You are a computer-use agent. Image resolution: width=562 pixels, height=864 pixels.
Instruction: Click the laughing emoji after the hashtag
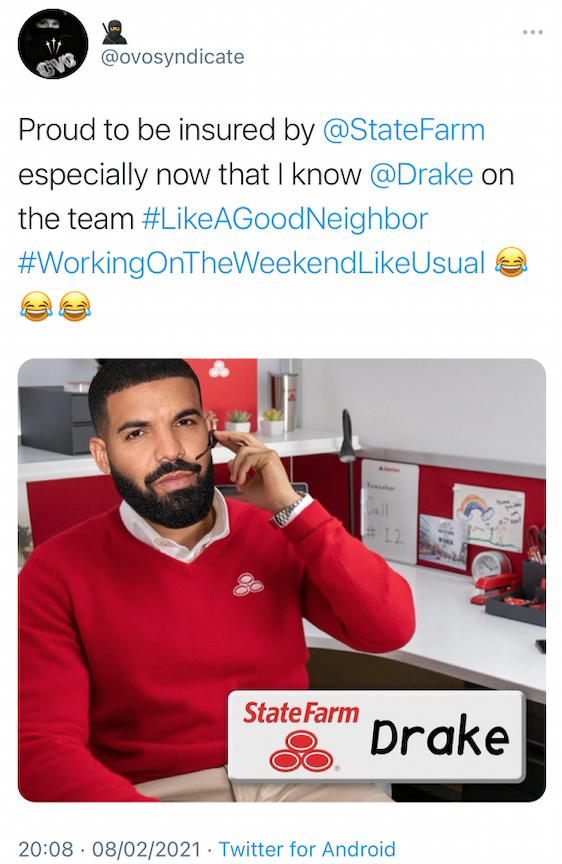click(511, 262)
